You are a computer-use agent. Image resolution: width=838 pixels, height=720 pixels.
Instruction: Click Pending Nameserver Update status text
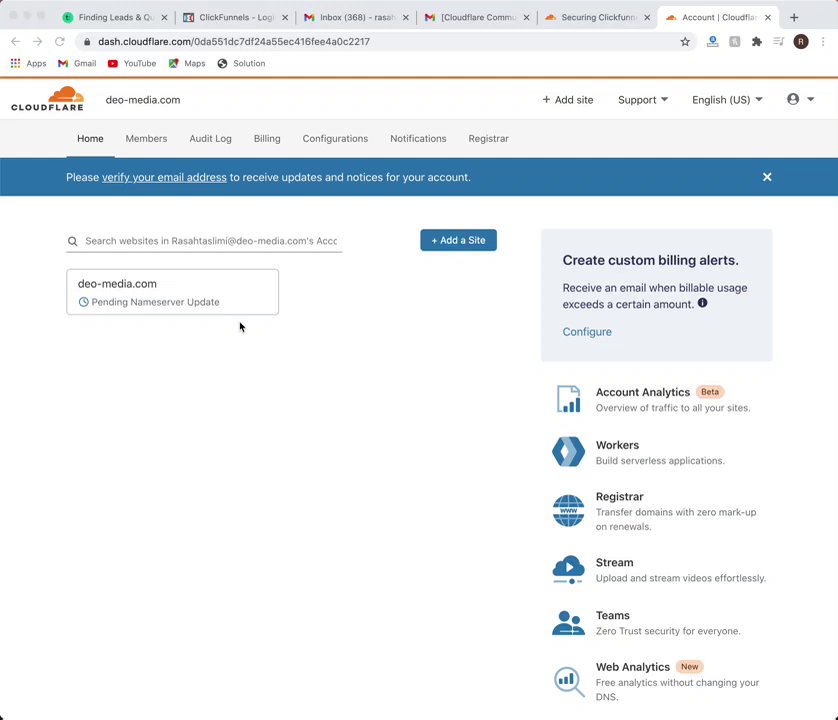tap(156, 302)
